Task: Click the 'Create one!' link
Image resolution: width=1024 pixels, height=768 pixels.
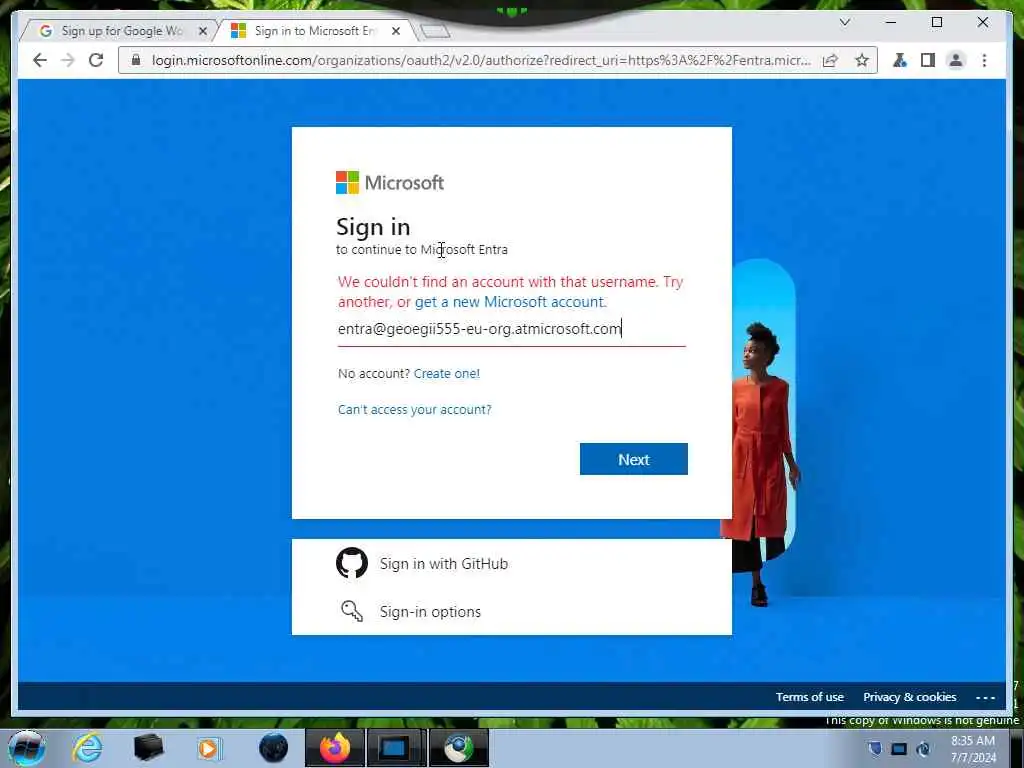Action: tap(447, 374)
